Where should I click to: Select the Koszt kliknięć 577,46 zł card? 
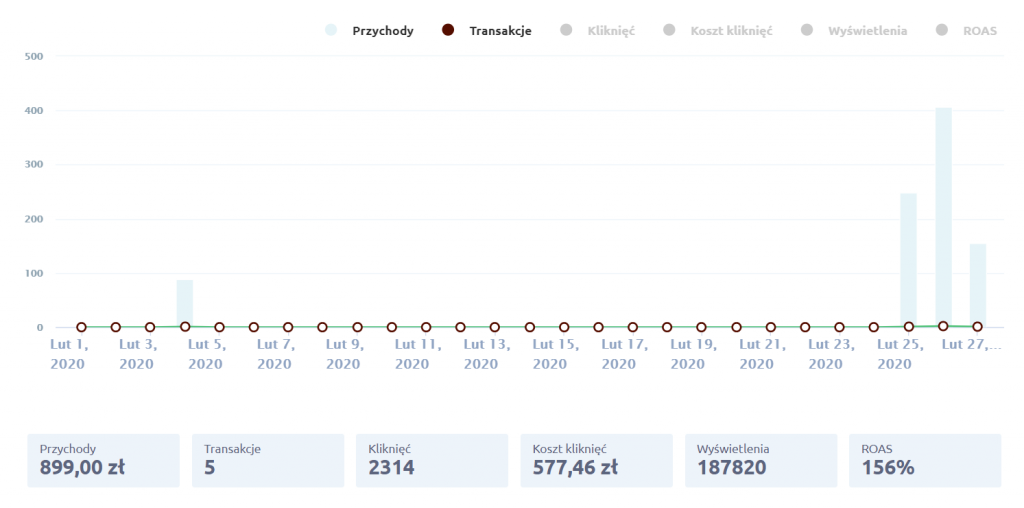[x=596, y=460]
